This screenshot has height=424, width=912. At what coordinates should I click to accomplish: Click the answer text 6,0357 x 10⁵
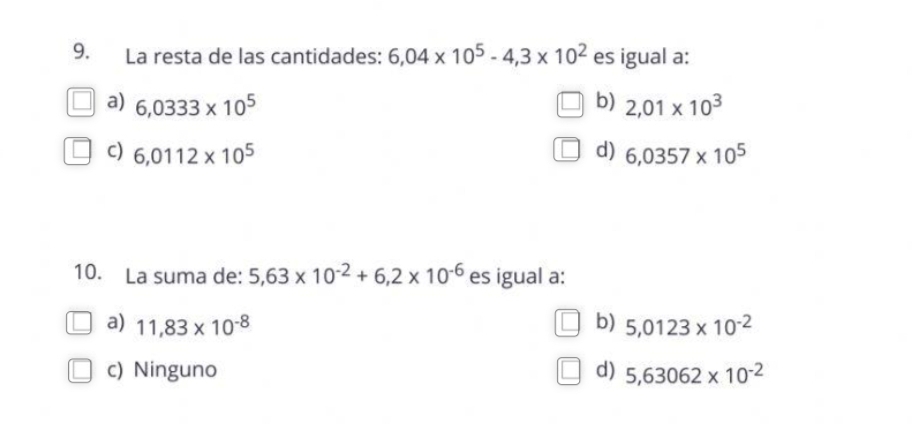[x=686, y=155]
